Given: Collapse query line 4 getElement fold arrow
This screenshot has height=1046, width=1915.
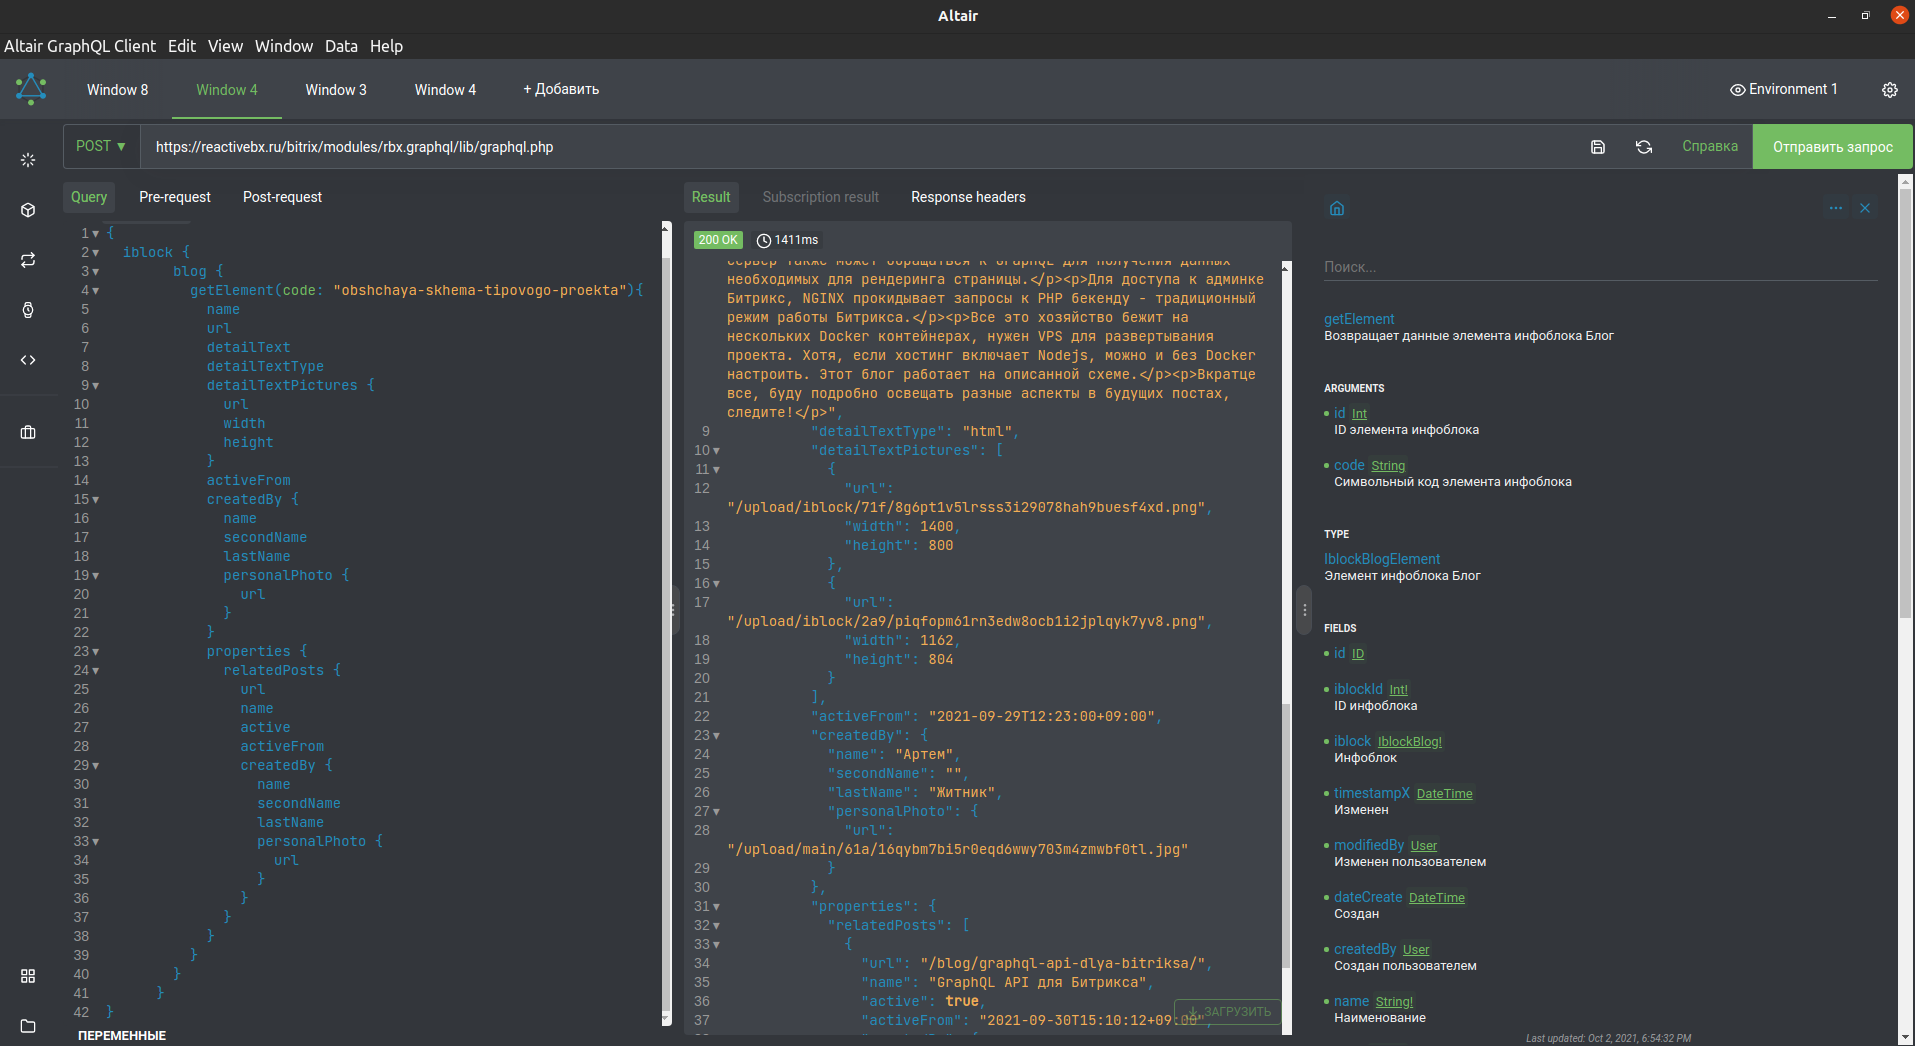Looking at the screenshot, I should pos(96,291).
